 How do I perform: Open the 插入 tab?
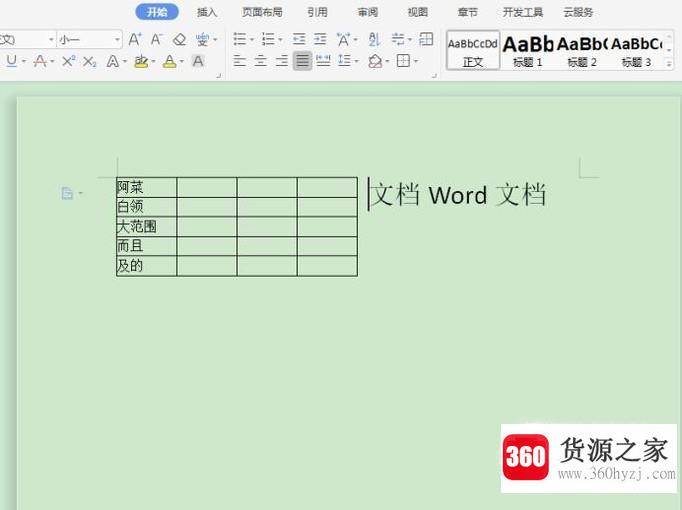click(207, 12)
